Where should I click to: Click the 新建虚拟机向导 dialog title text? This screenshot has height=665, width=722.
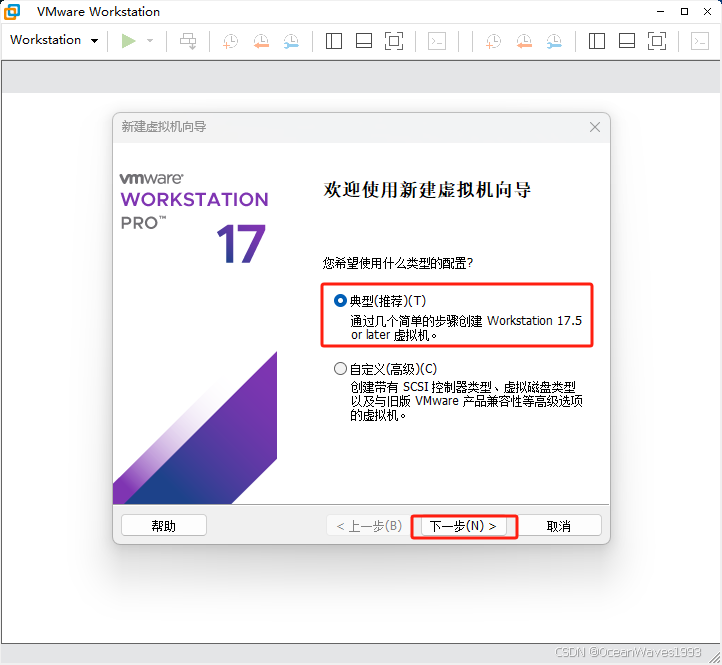164,127
